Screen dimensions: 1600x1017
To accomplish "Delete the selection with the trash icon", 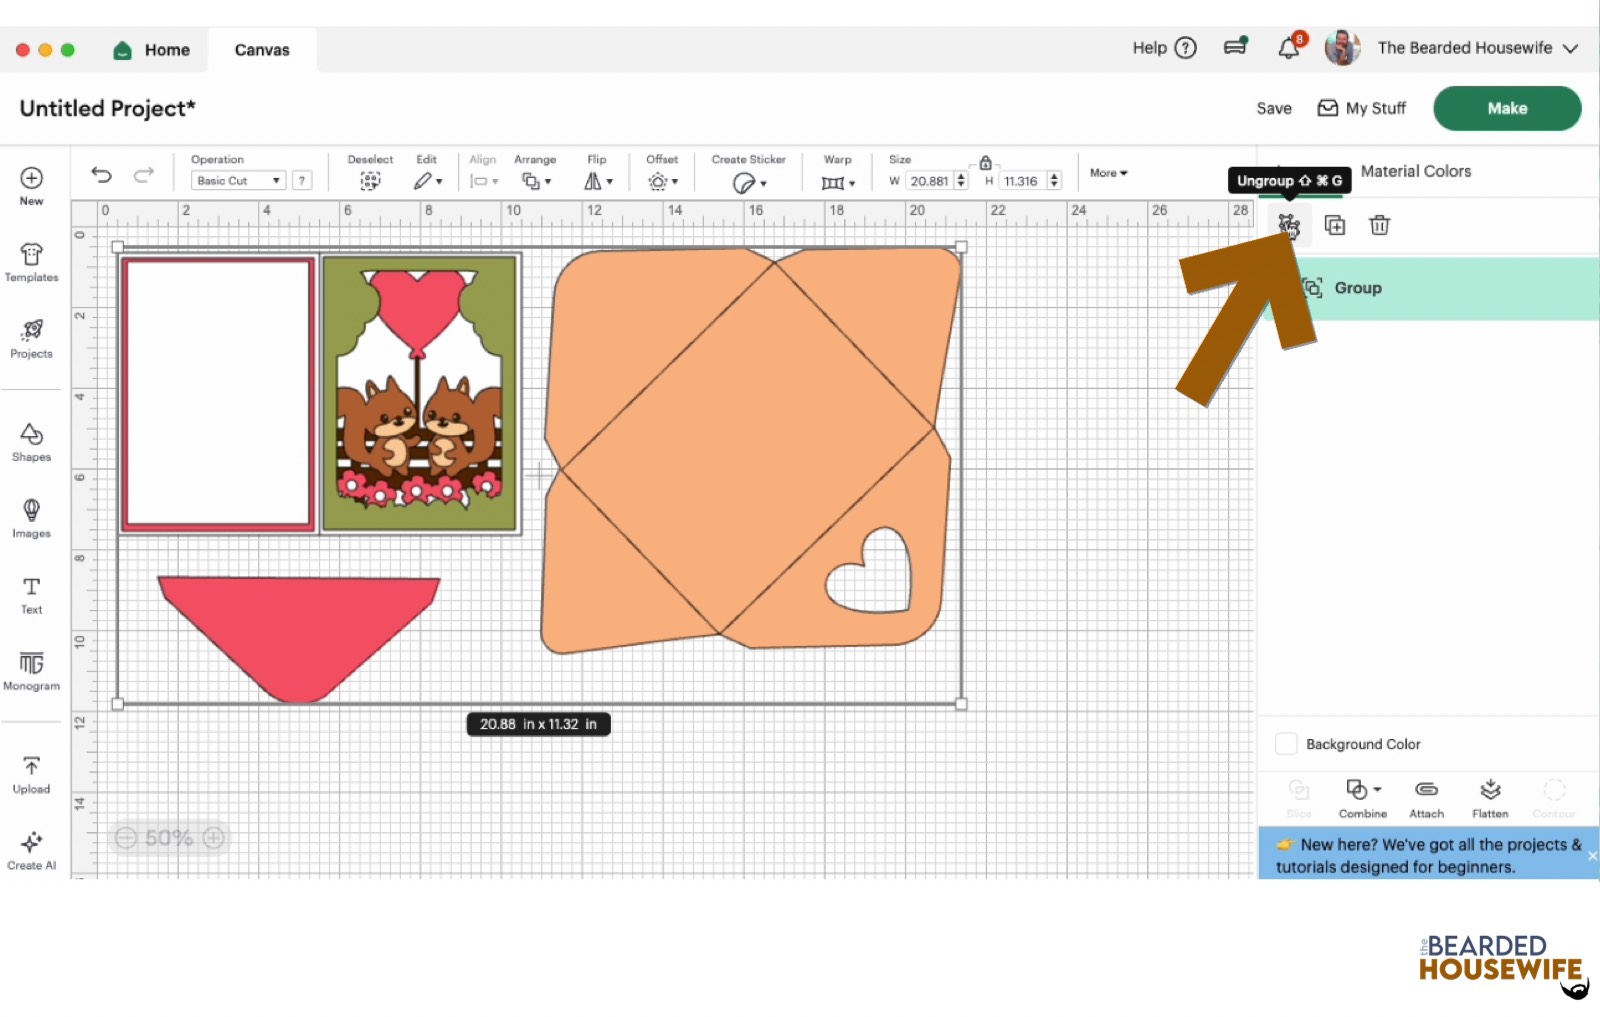I will click(1380, 225).
